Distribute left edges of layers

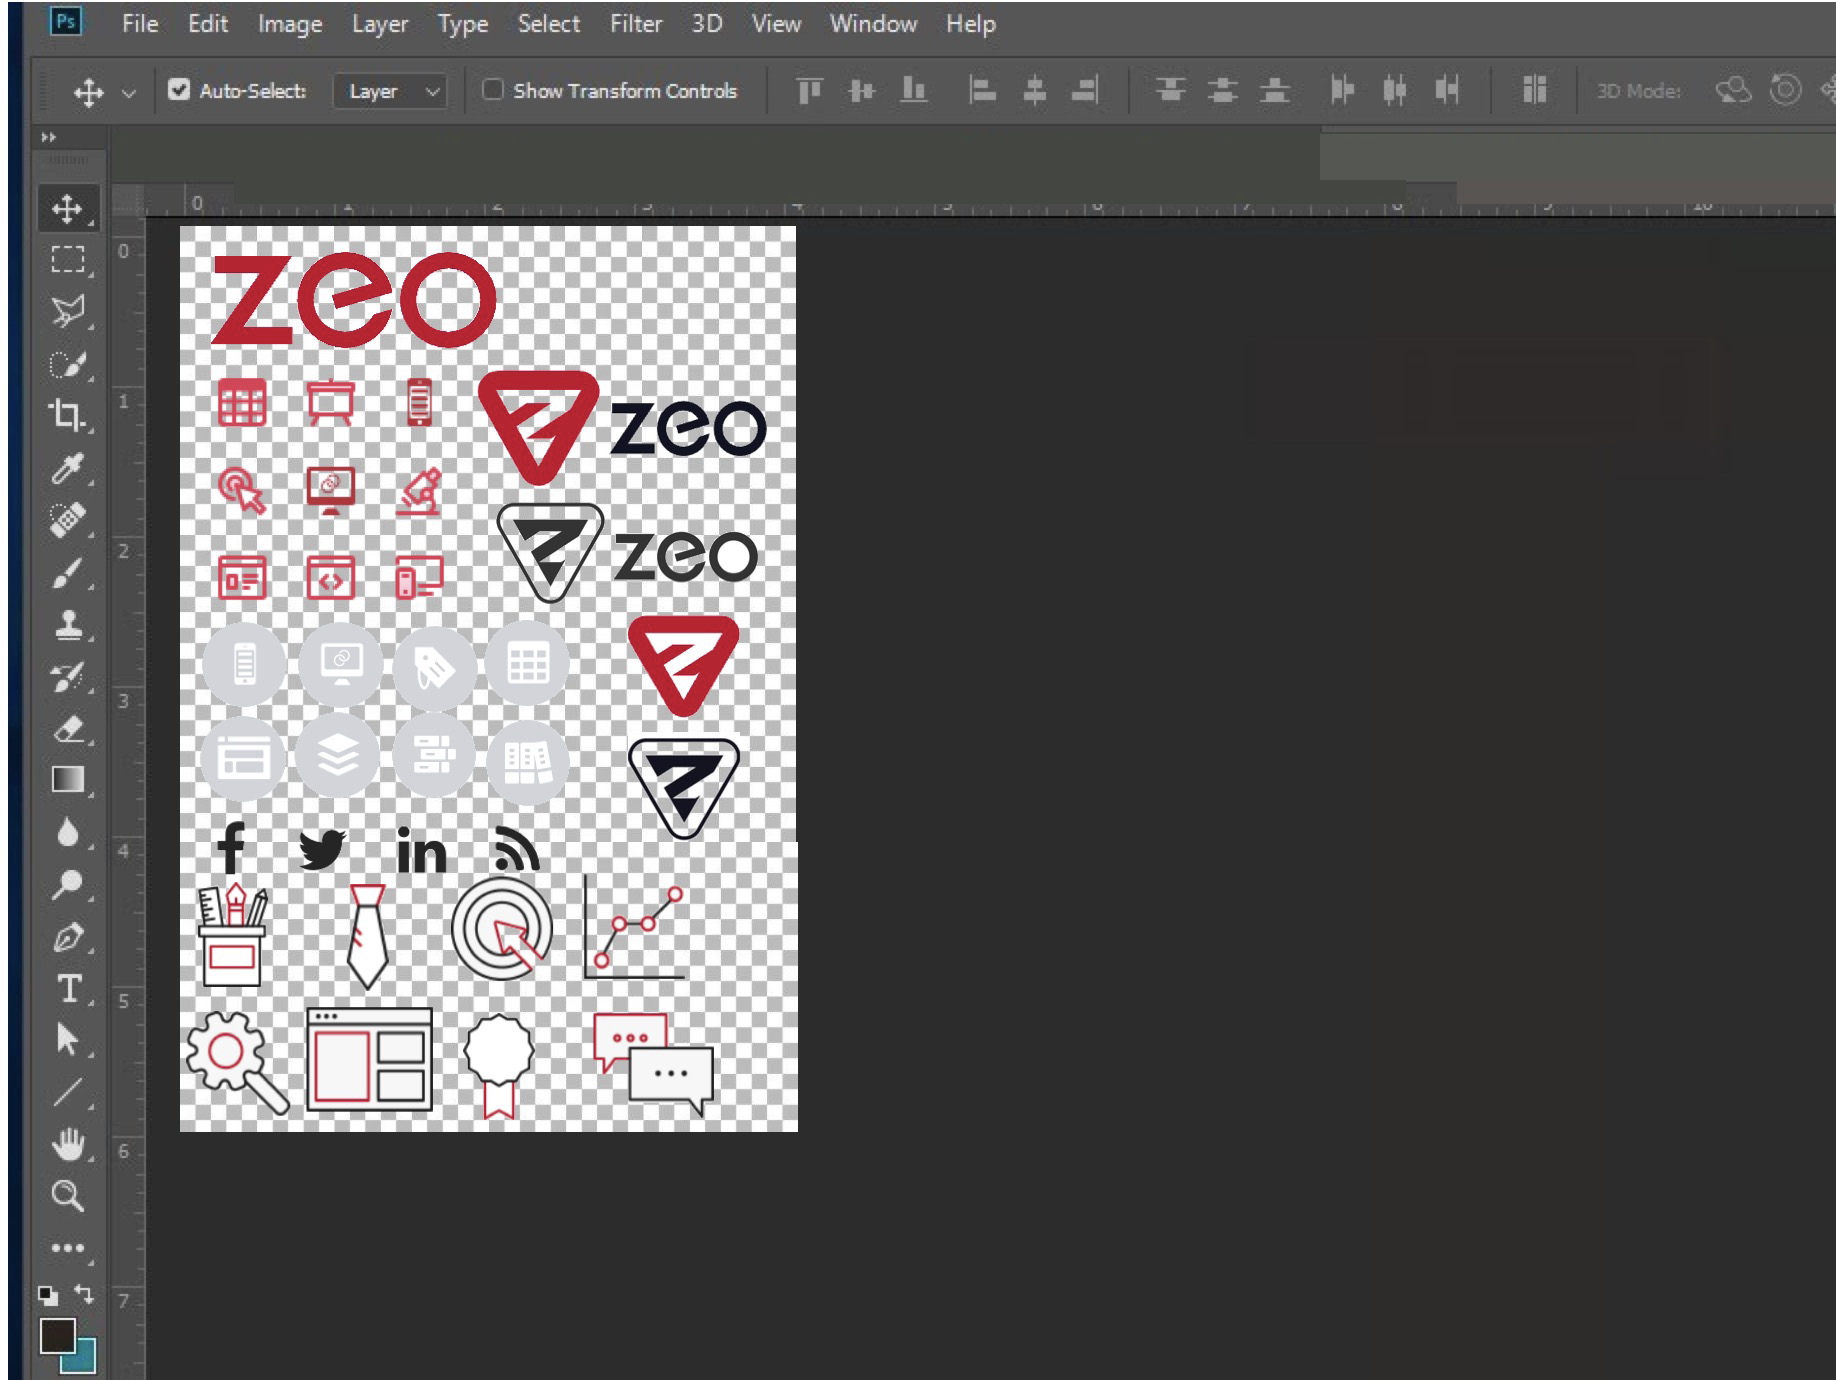click(x=1342, y=91)
